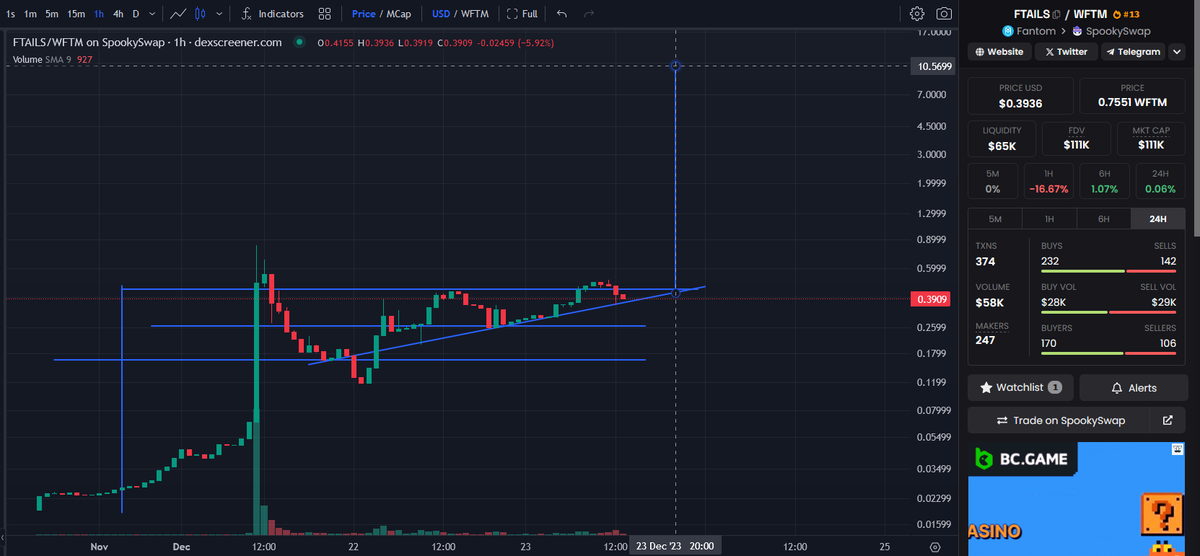Click the 6H 1.07% change box
This screenshot has height=556, width=1200.
click(x=1104, y=181)
